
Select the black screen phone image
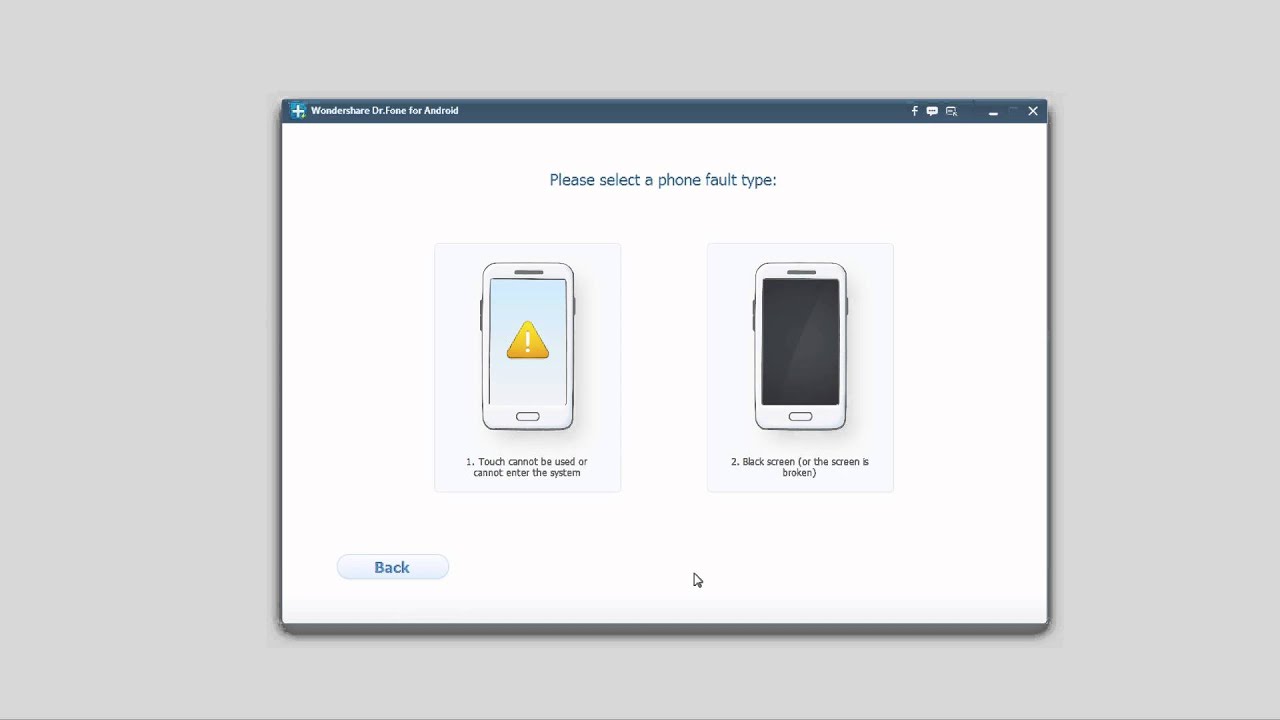[x=800, y=347]
